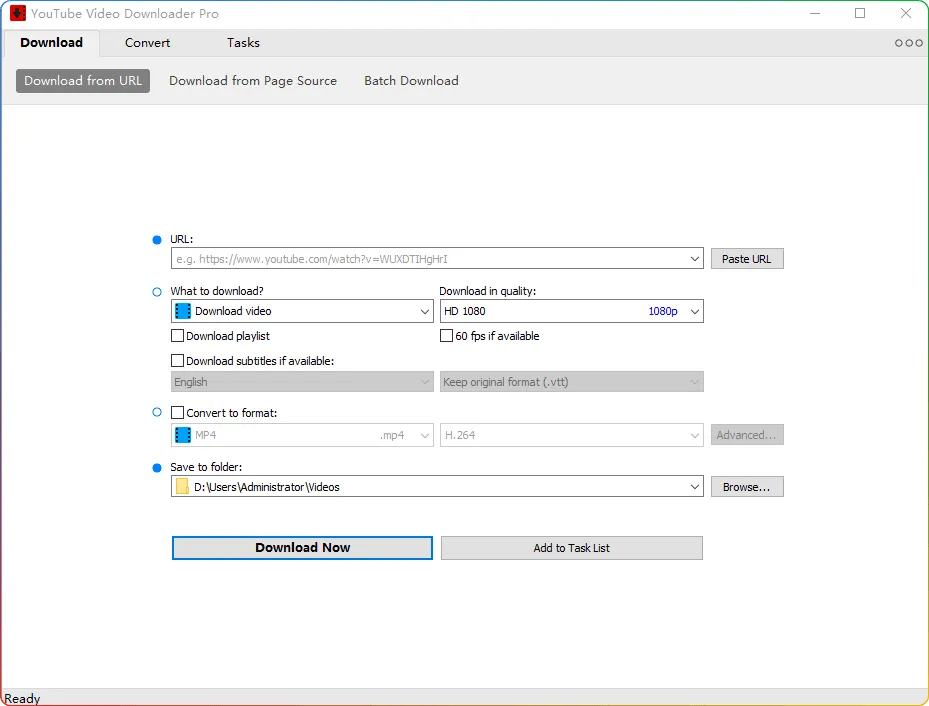Viewport: 929px width, 706px height.
Task: Minimize the YouTube Video Downloader Pro window
Action: click(x=815, y=13)
